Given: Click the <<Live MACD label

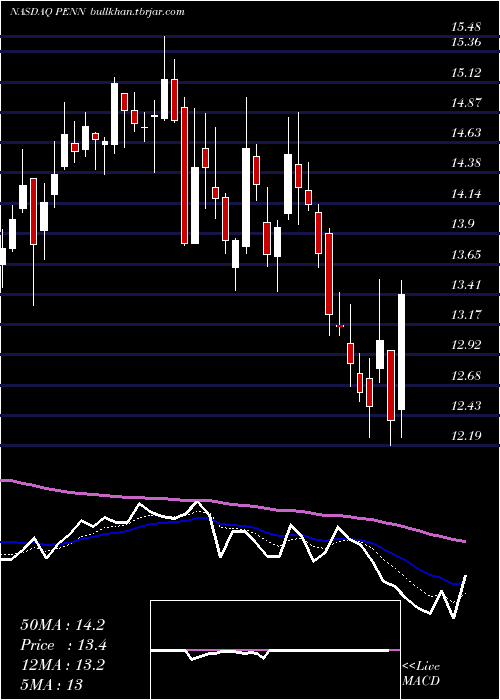Looking at the screenshot, I should pos(421,673).
